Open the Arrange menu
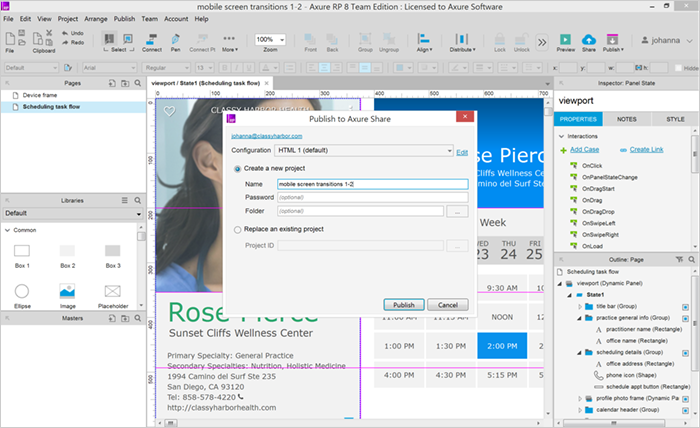The width and height of the screenshot is (700, 428). click(x=96, y=19)
